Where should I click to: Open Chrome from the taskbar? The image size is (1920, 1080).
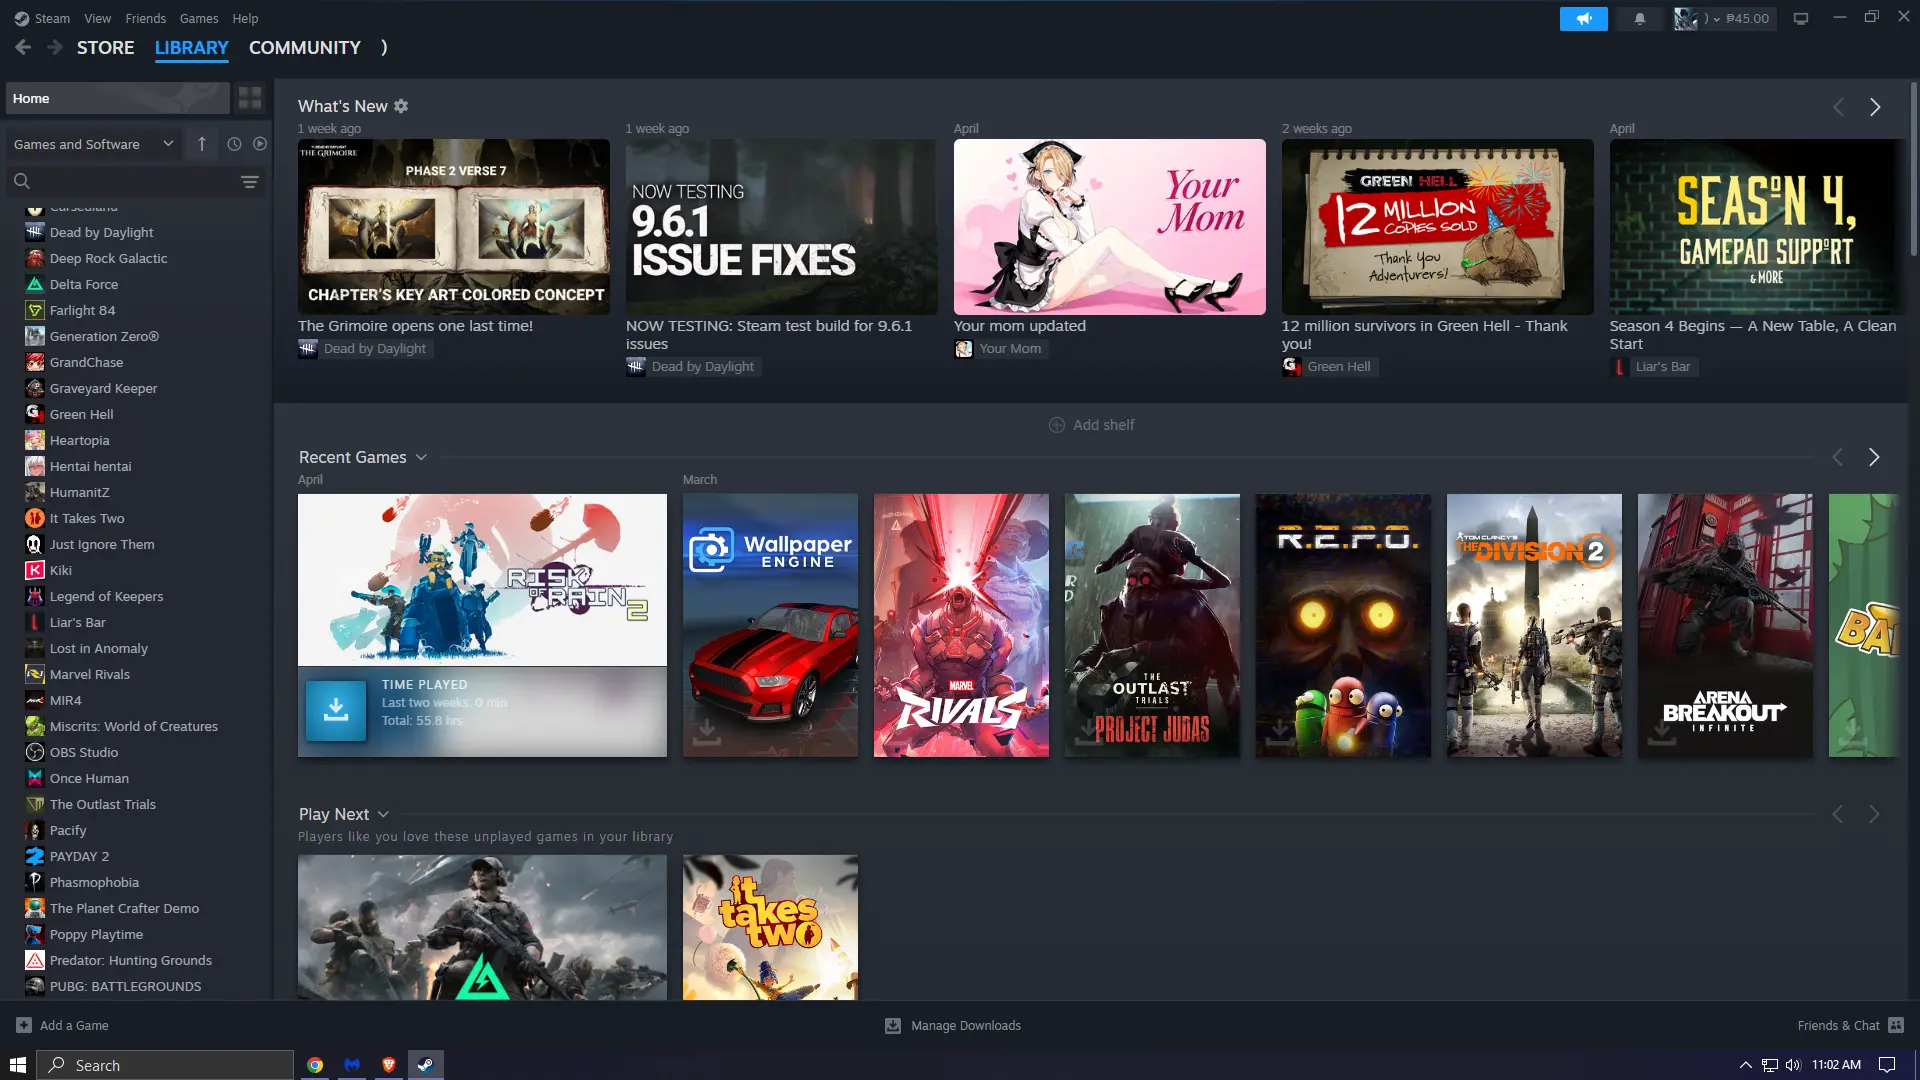click(x=315, y=1065)
